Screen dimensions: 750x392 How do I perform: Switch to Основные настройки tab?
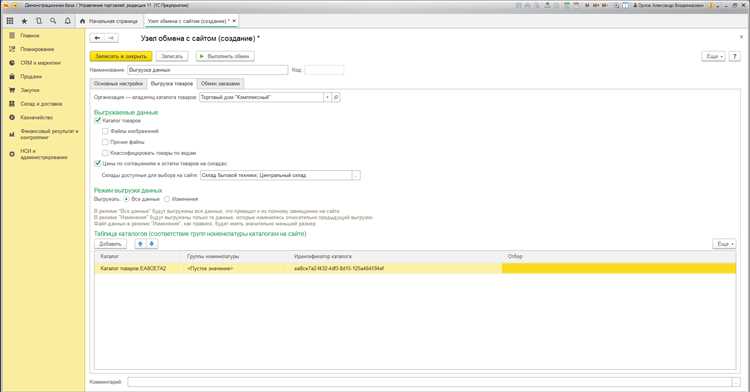[118, 84]
